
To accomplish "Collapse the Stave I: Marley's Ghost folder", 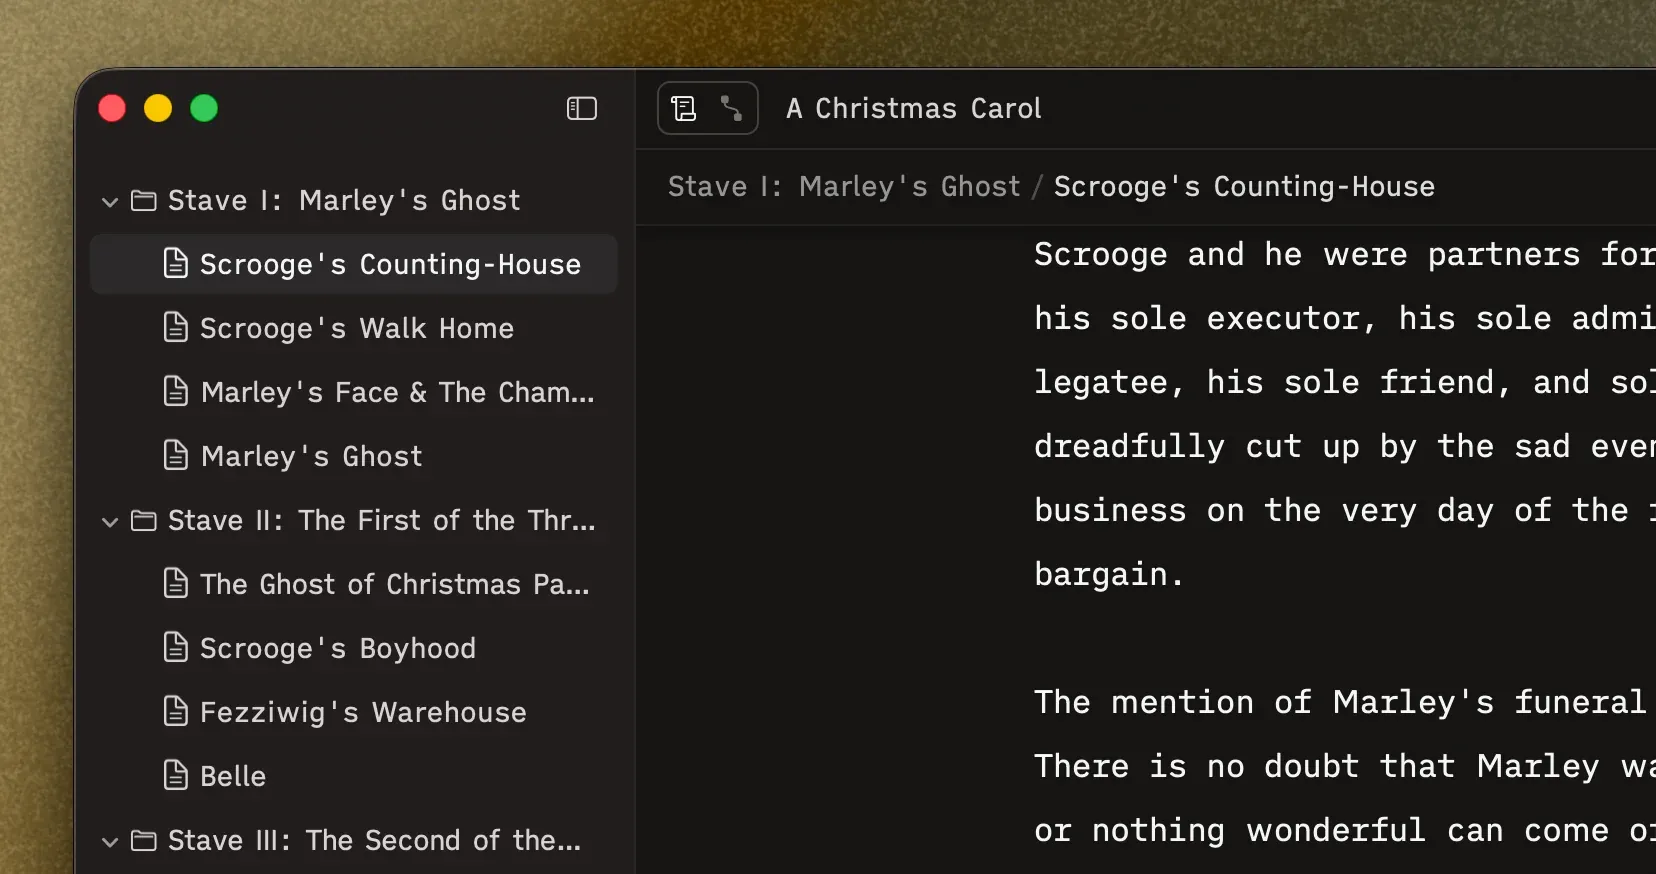I will (x=110, y=202).
